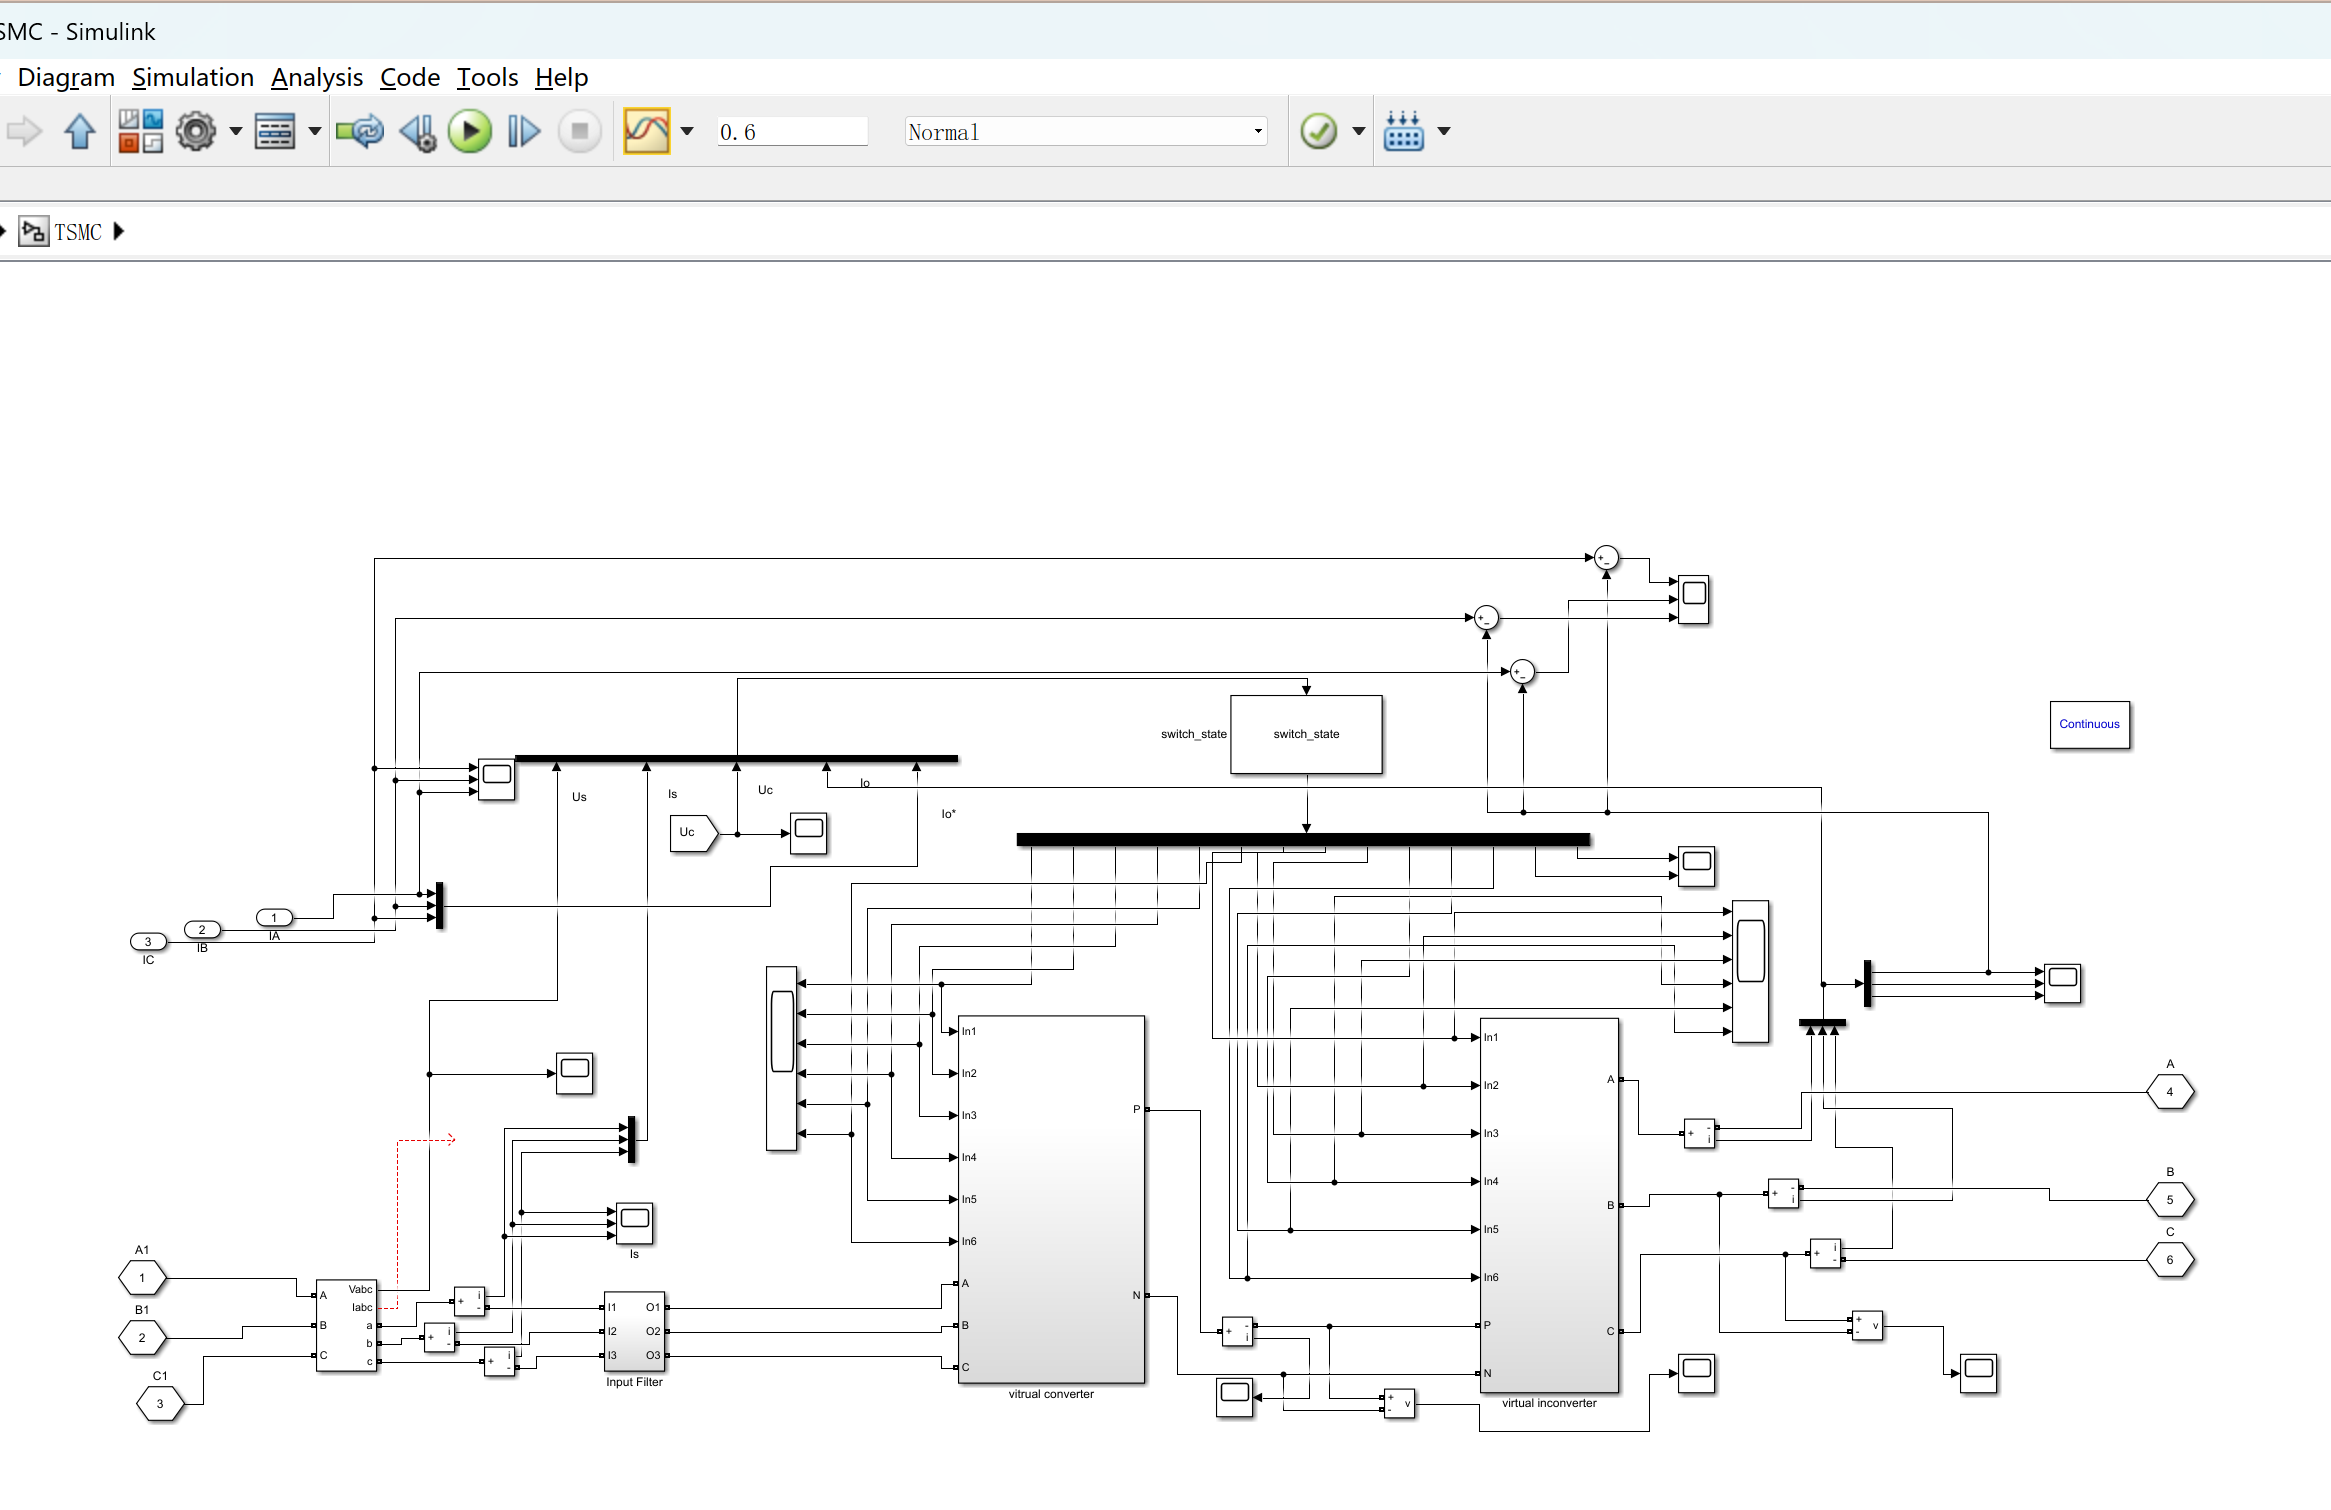Select the Continuous powergui block
2331x1510 pixels.
[2089, 724]
